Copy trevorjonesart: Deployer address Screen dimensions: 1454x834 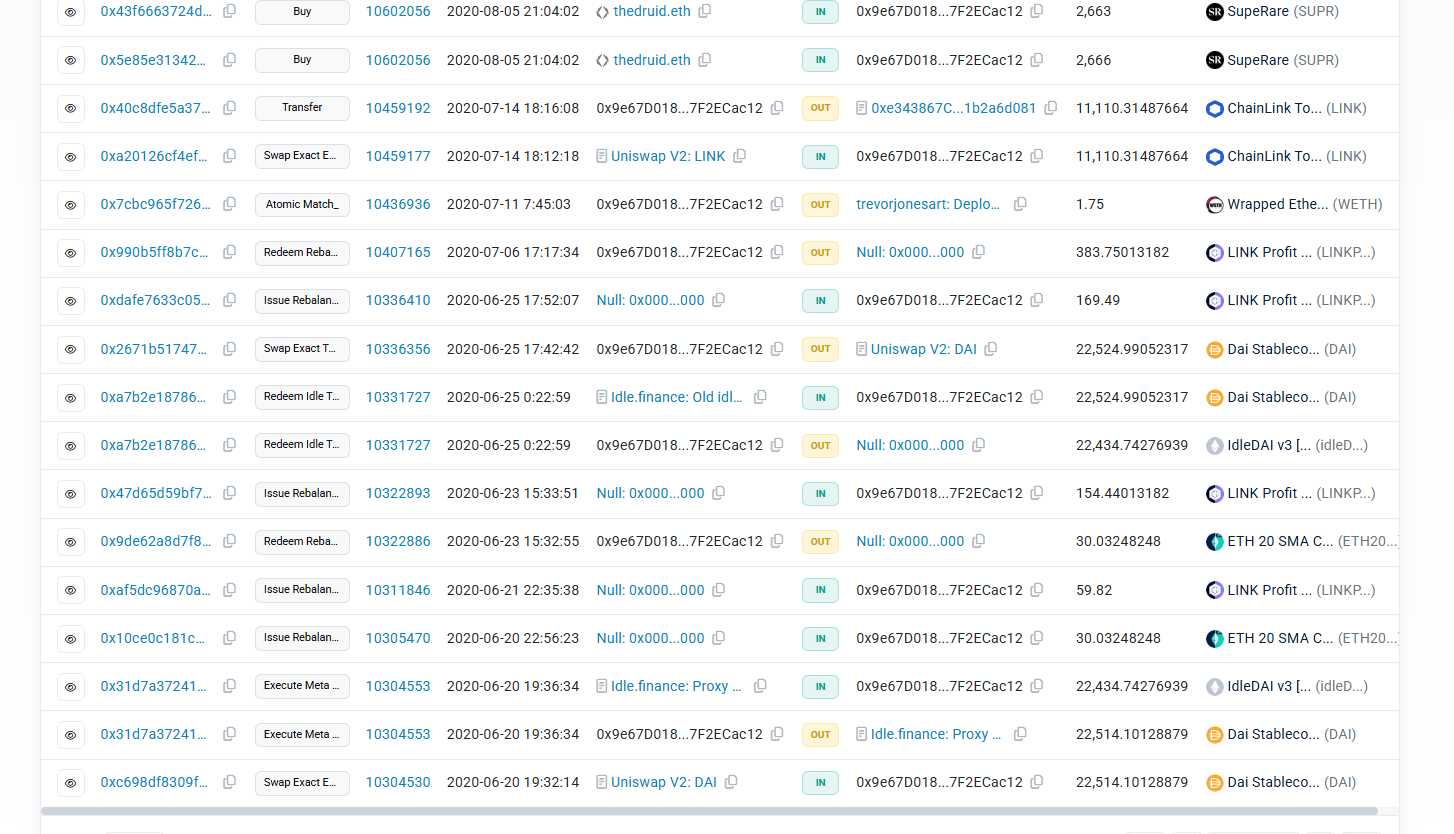[x=1020, y=204]
